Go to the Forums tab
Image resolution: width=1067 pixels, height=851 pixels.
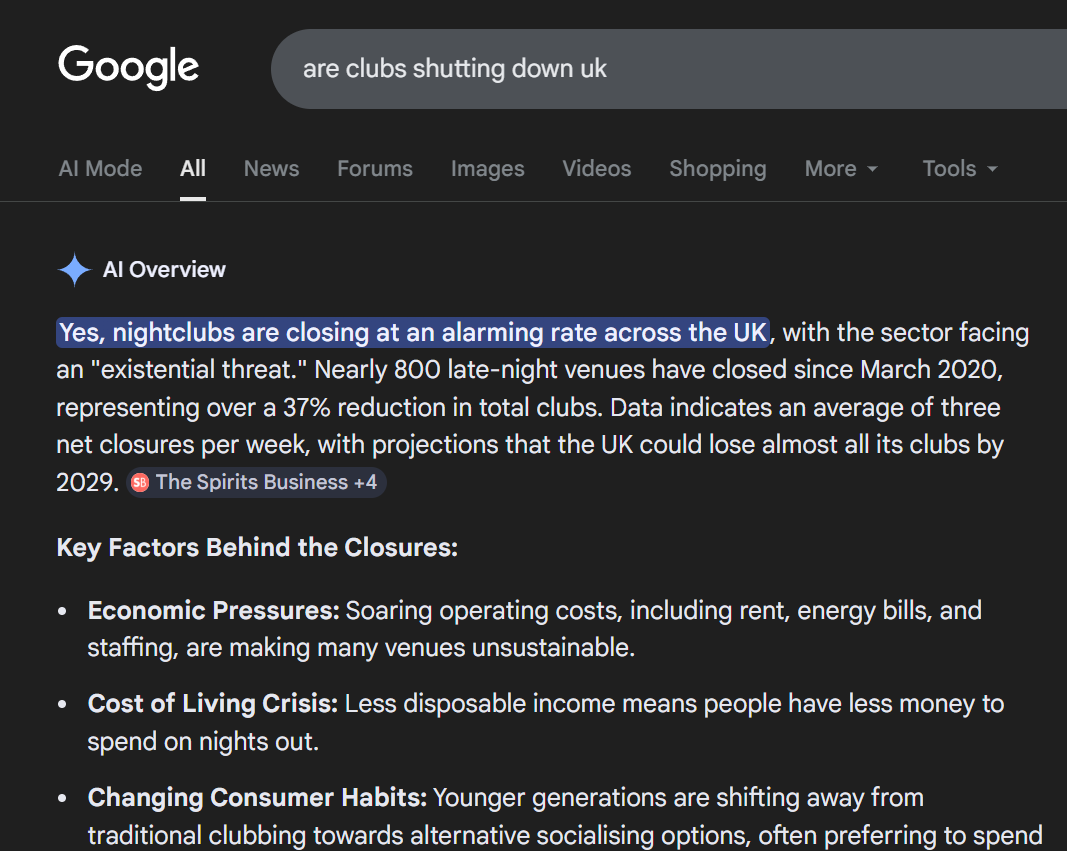click(x=374, y=169)
